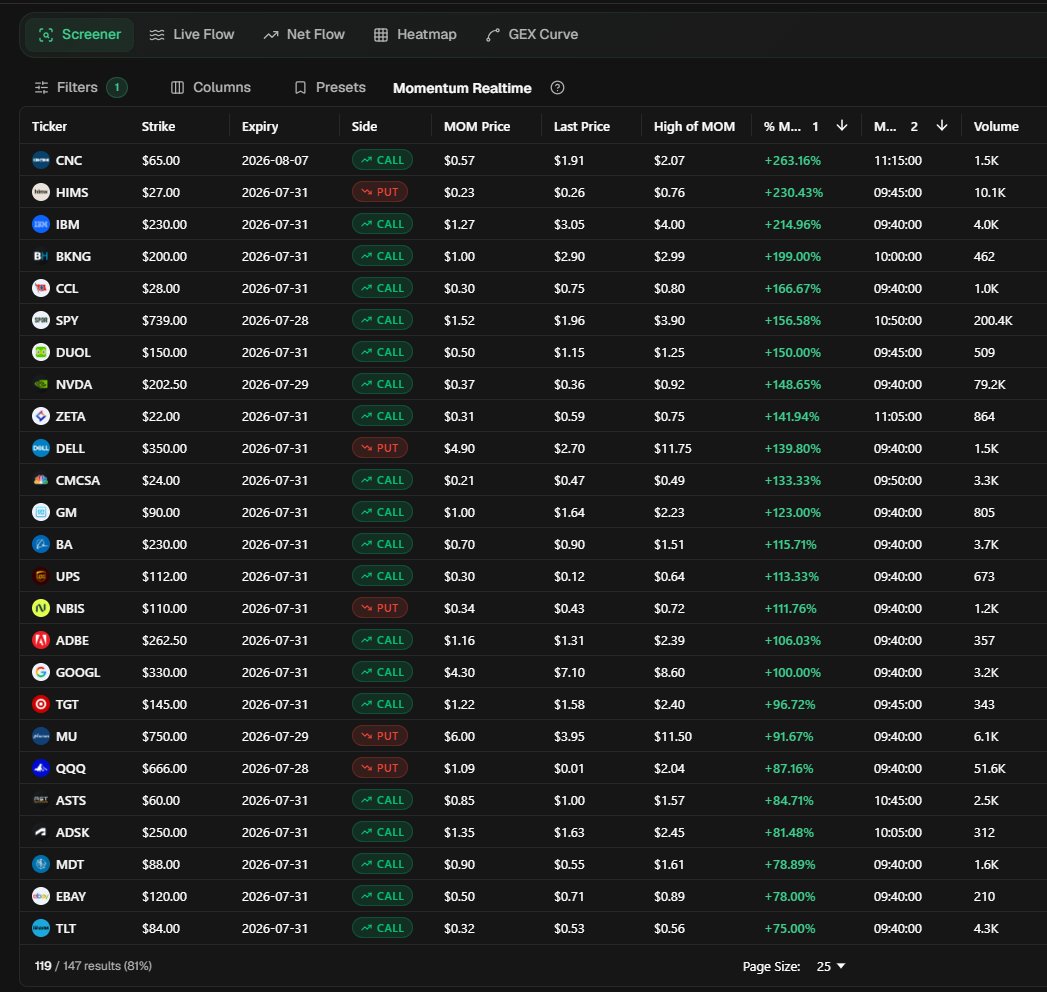Click the IBM ticker logo
Viewport: 1047px width, 992px height.
point(41,224)
